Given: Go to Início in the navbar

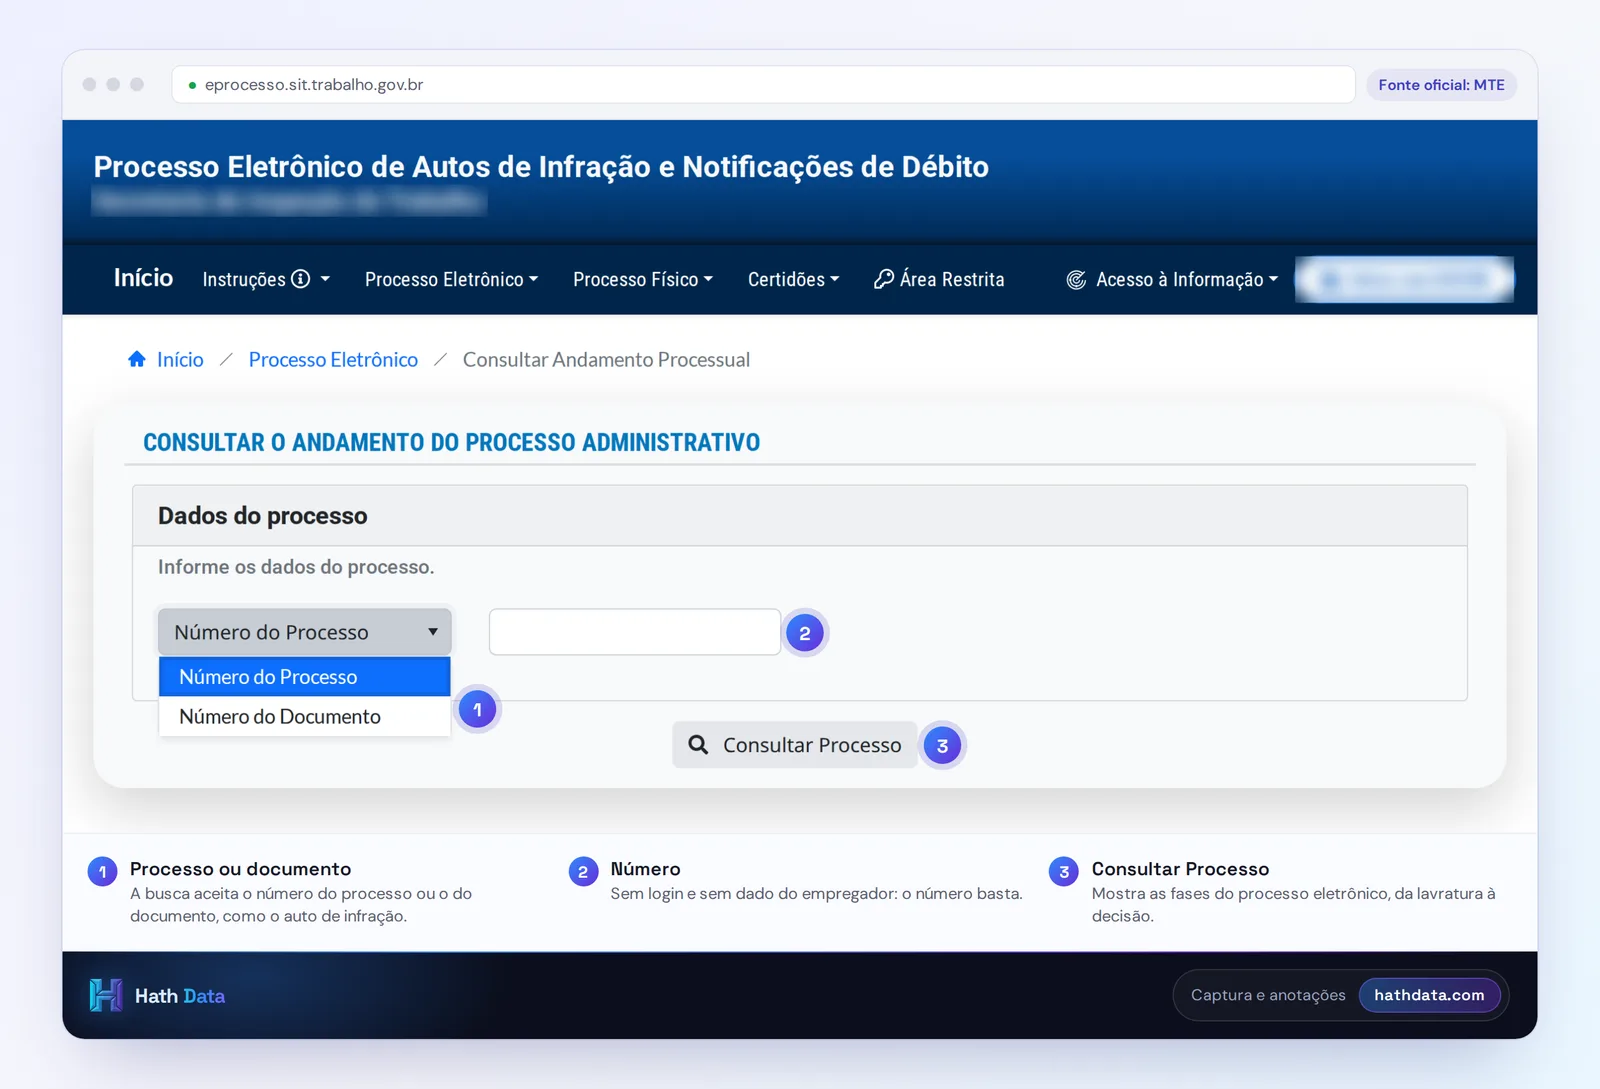Looking at the screenshot, I should (143, 278).
